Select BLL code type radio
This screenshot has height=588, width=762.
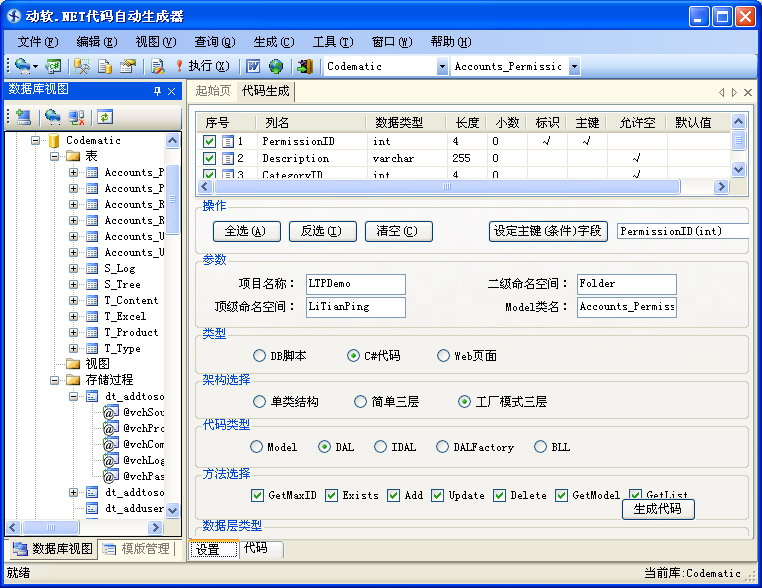pos(540,447)
